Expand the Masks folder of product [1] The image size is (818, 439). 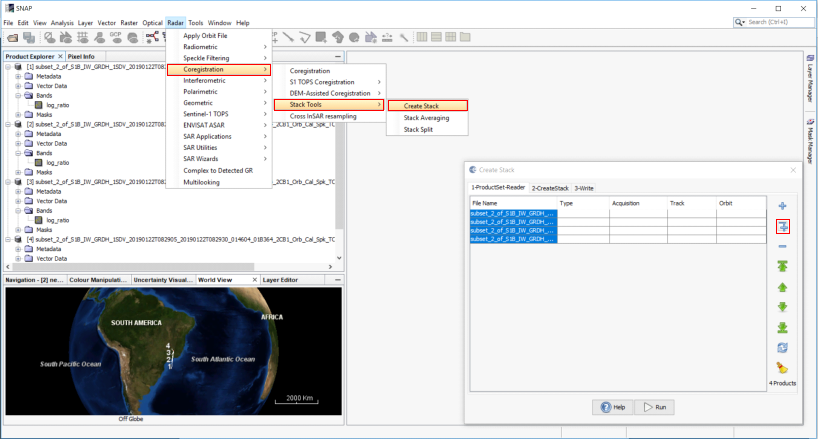click(18, 114)
